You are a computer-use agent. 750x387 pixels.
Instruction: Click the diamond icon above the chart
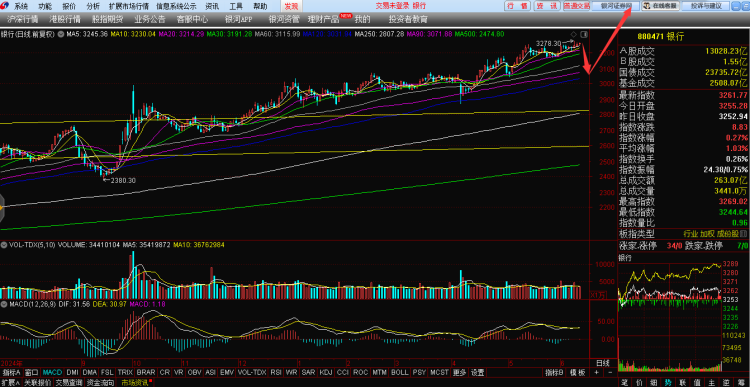pyautogui.click(x=575, y=34)
